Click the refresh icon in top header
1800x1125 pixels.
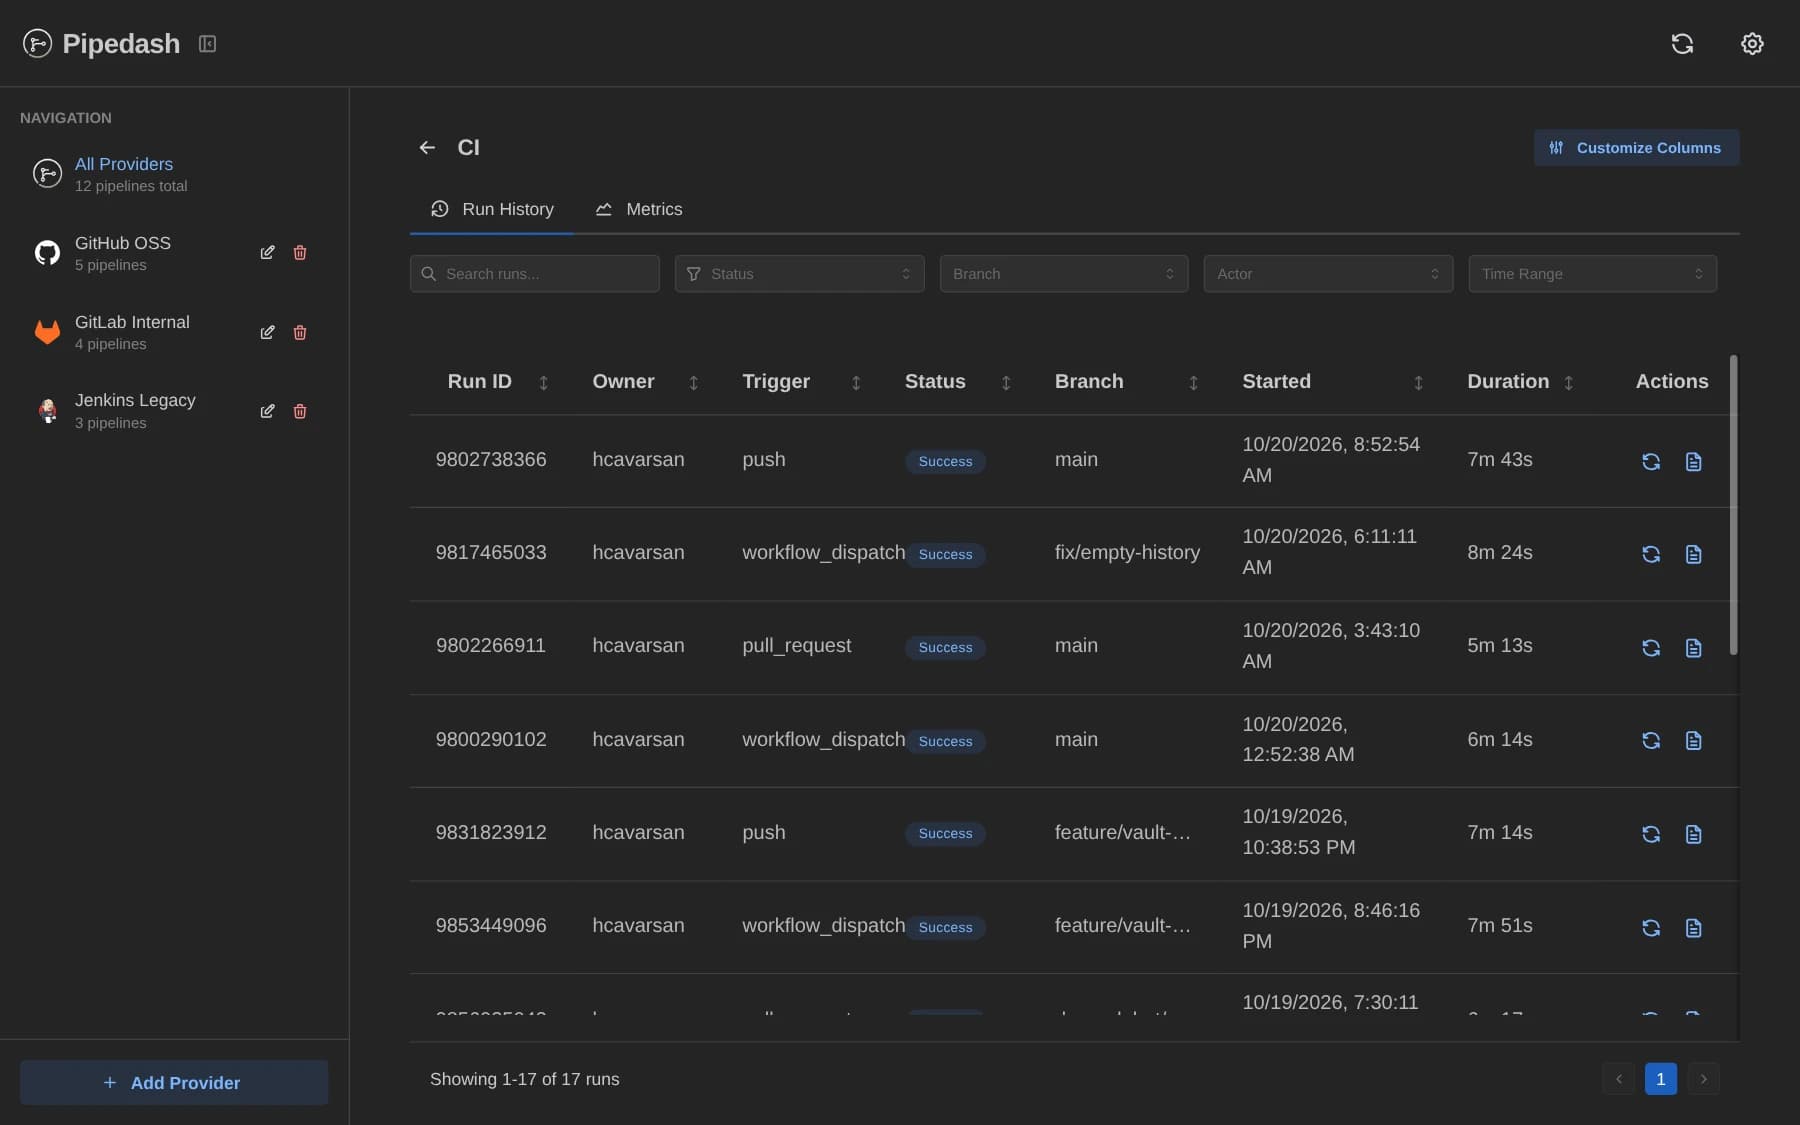click(x=1682, y=43)
